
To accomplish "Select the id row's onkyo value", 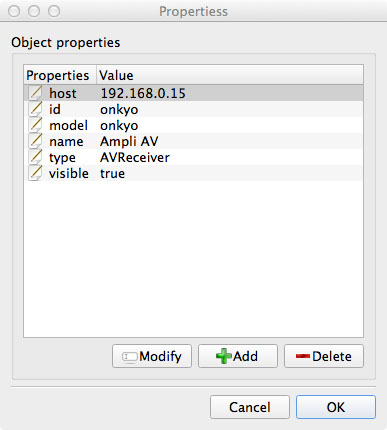I will 119,110.
